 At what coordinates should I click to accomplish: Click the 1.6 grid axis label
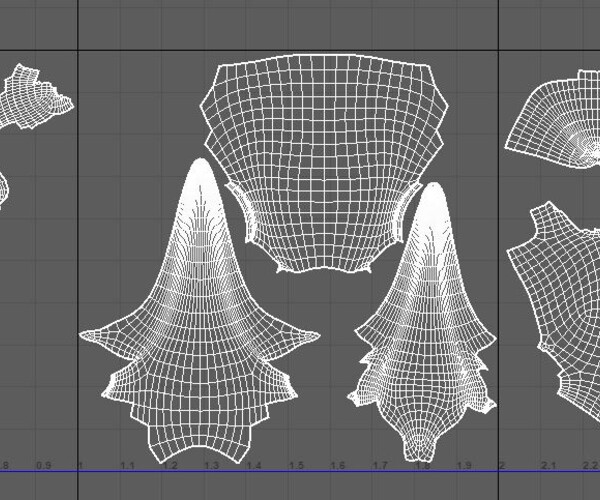pyautogui.click(x=338, y=466)
